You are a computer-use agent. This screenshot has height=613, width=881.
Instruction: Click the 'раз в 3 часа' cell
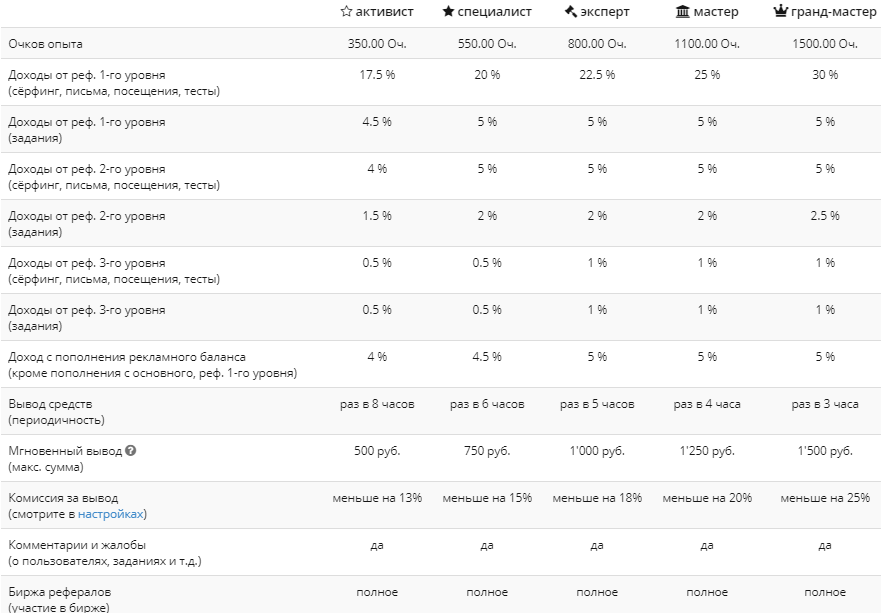825,404
